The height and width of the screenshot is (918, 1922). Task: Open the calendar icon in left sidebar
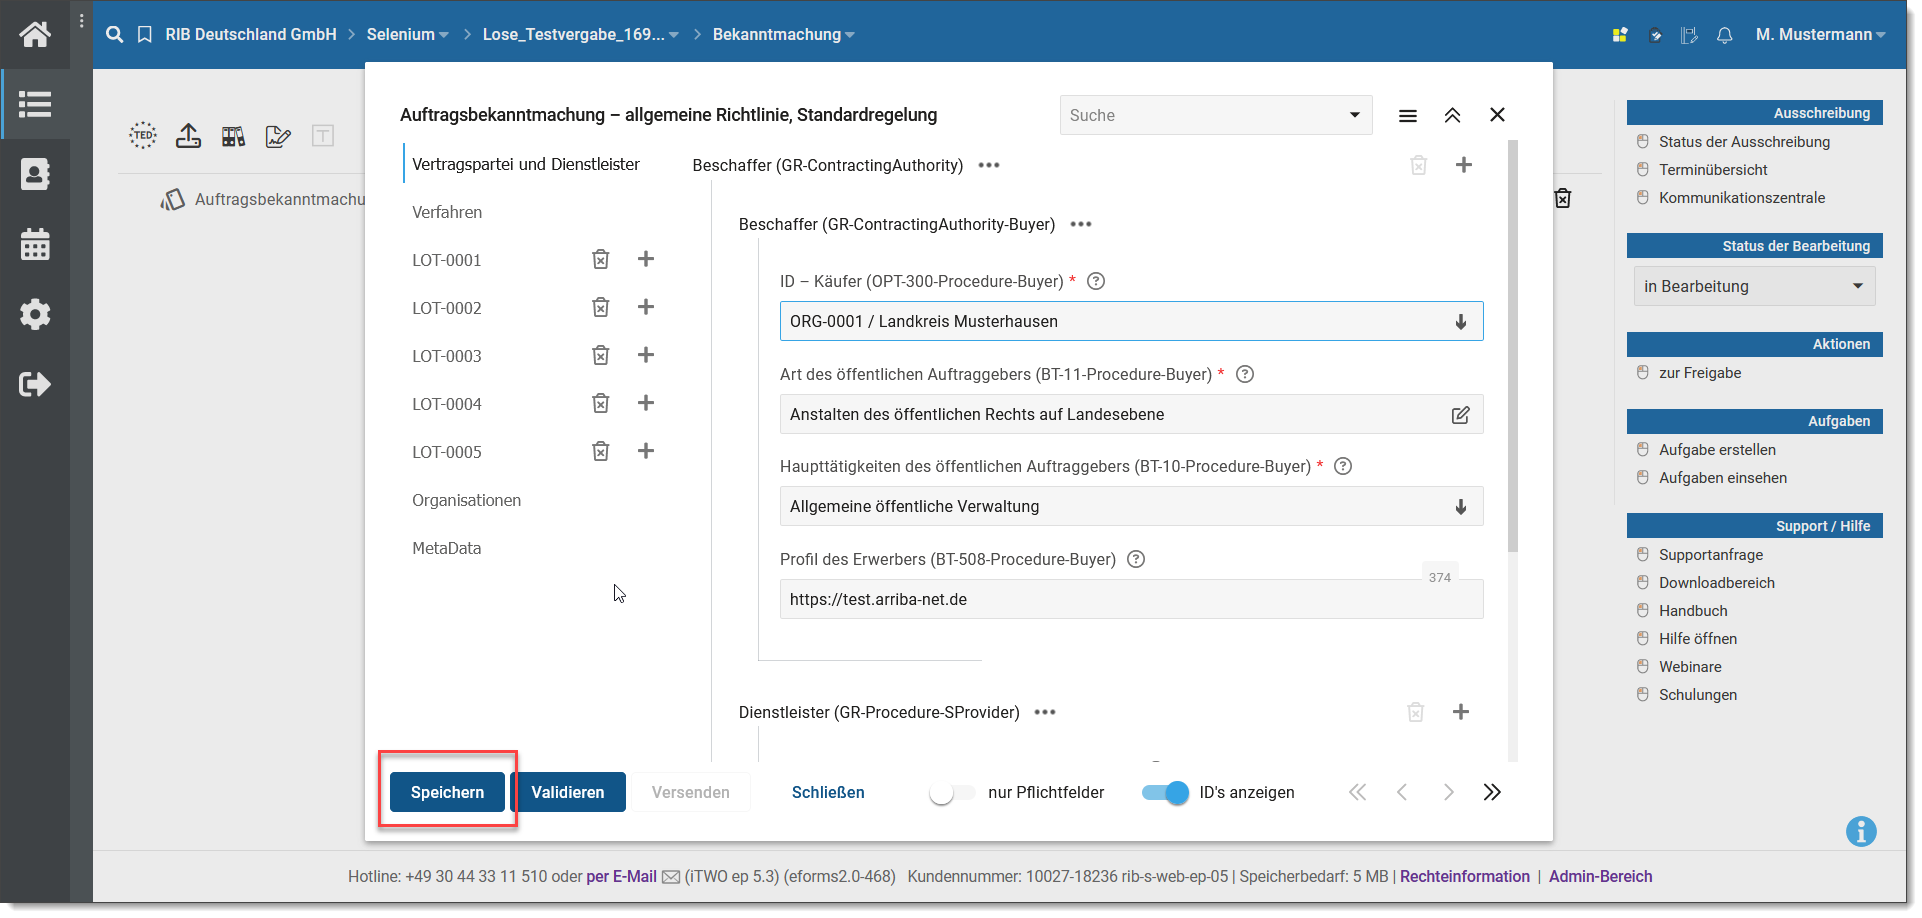[x=35, y=244]
